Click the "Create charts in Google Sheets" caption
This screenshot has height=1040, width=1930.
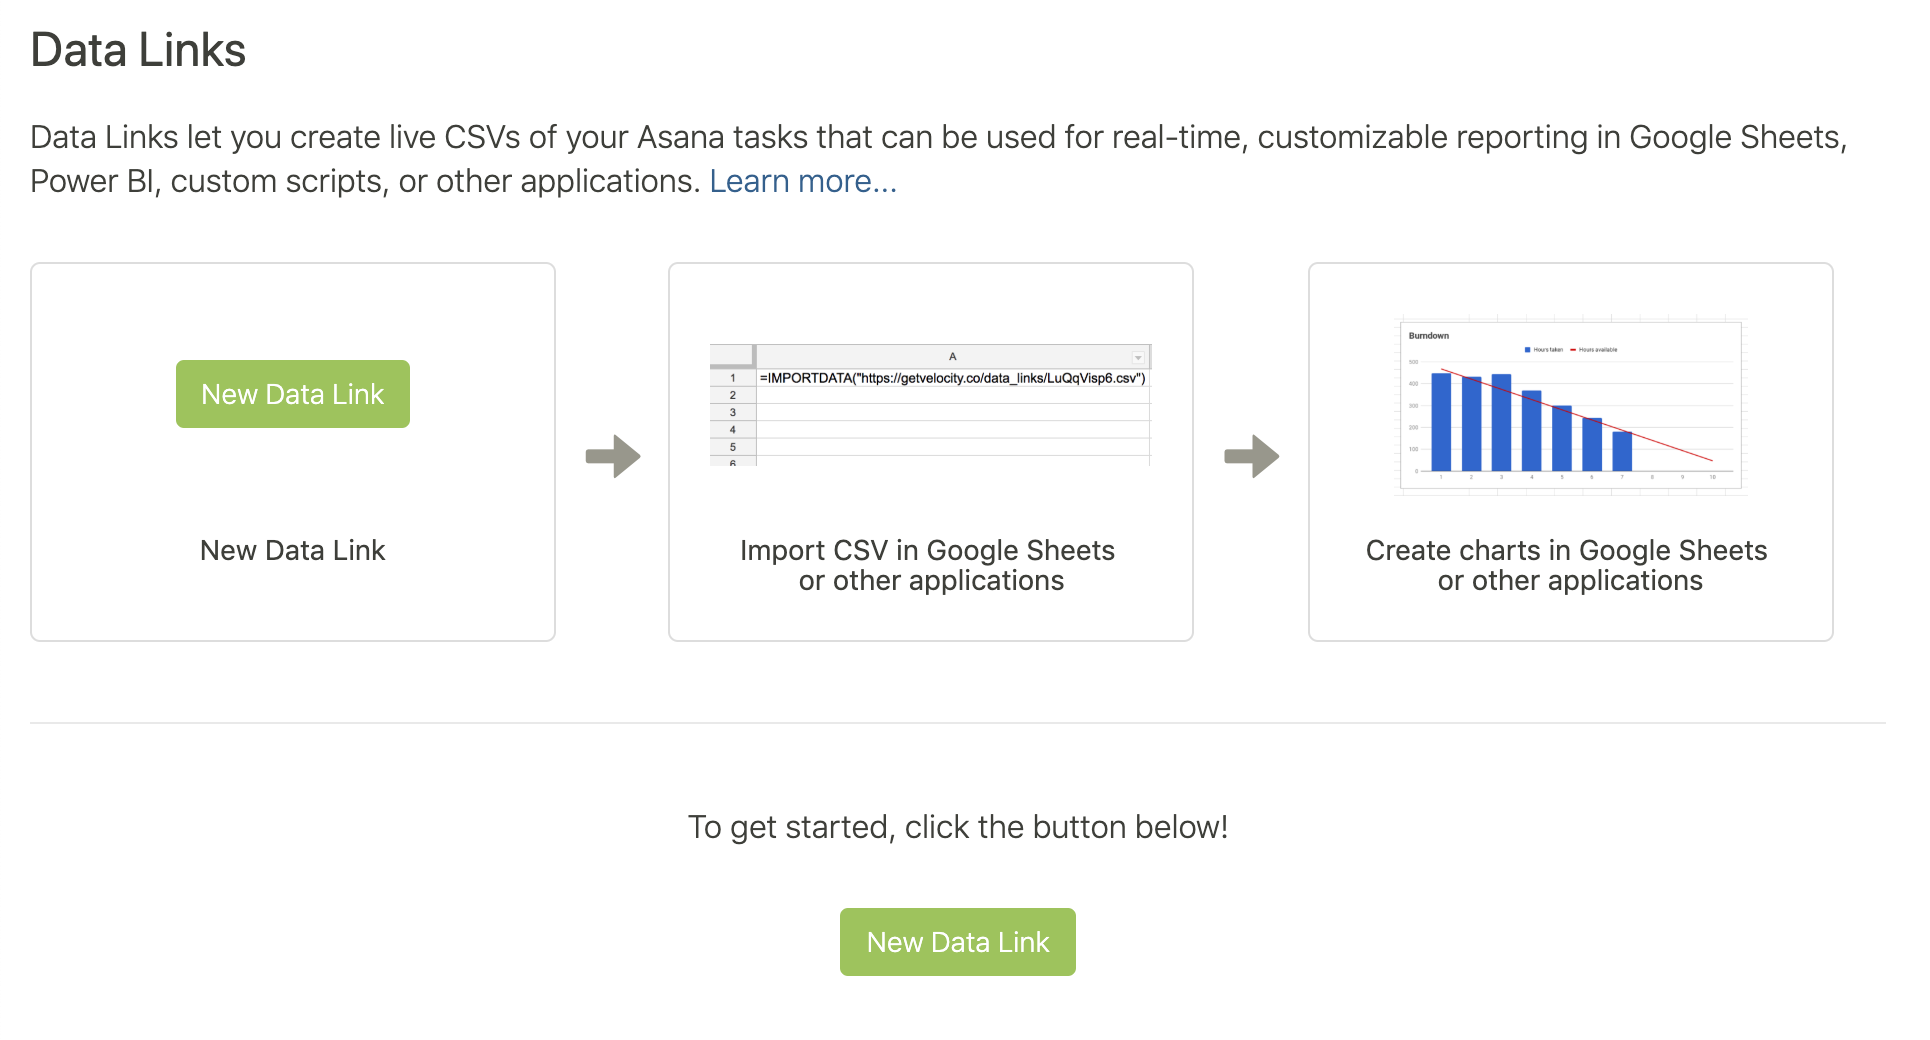1566,550
